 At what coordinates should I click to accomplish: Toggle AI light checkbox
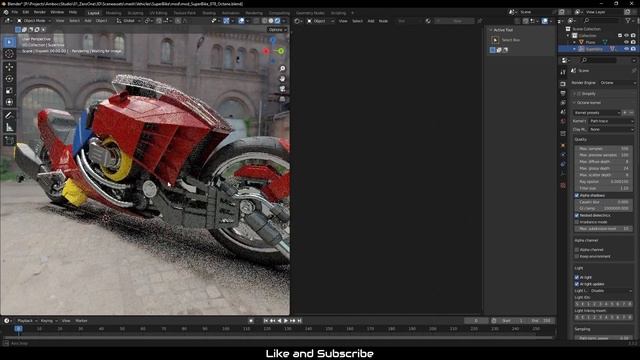pos(577,278)
